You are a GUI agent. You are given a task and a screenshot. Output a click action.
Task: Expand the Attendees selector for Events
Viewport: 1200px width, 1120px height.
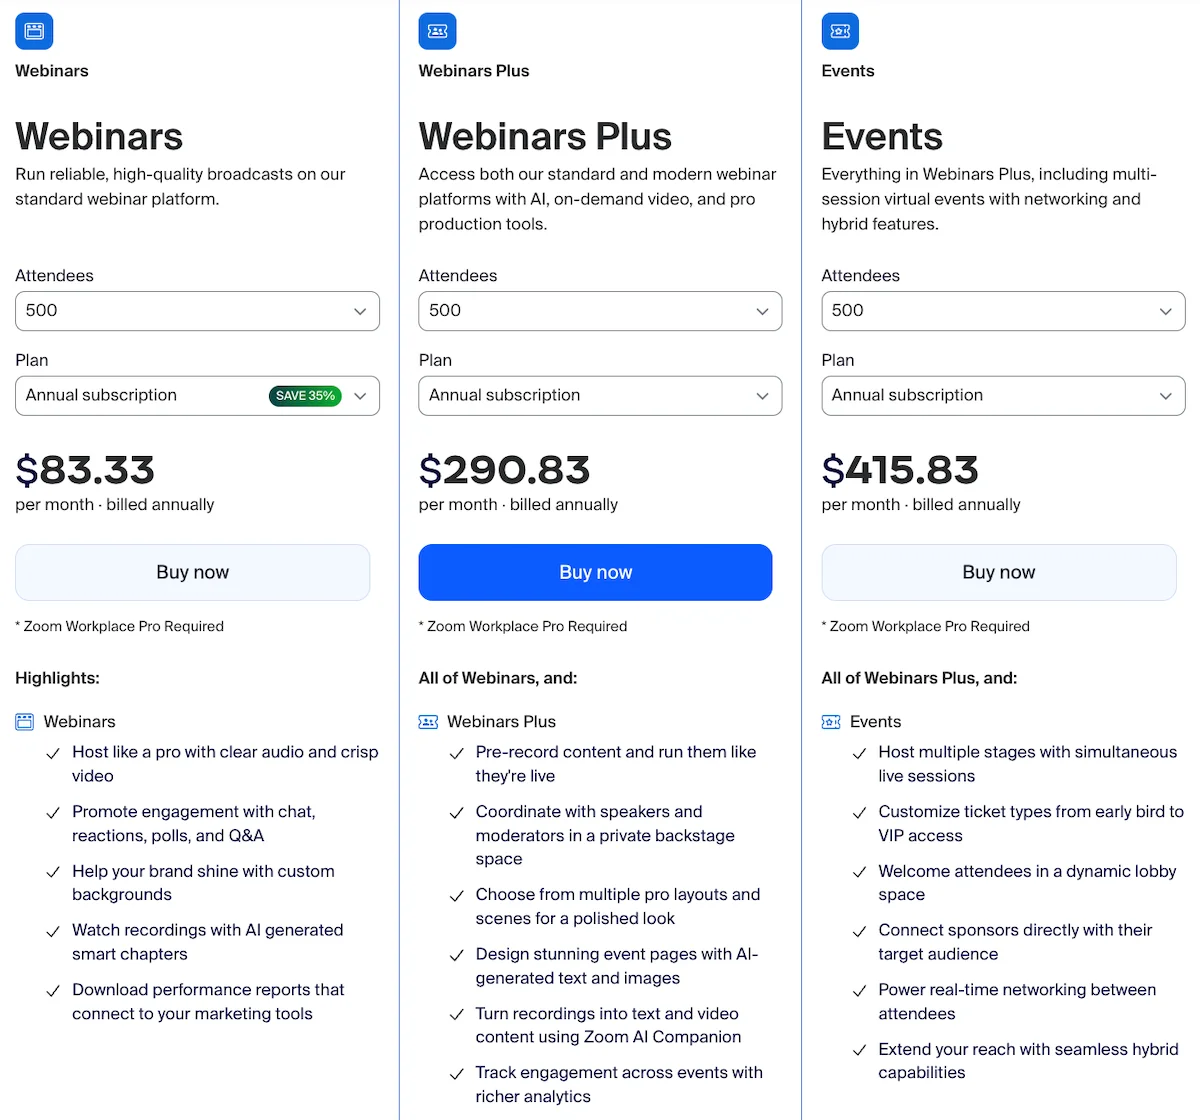[x=1003, y=311]
